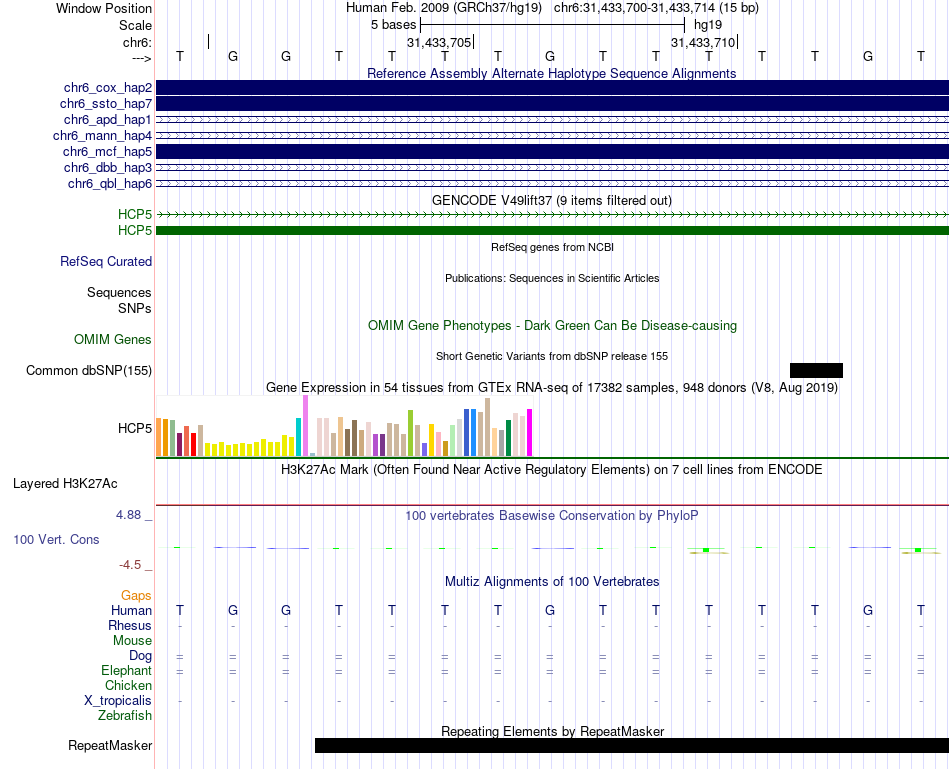The image size is (950, 769).
Task: Click the HCP5 GTEx expression bar chart
Action: [x=344, y=426]
